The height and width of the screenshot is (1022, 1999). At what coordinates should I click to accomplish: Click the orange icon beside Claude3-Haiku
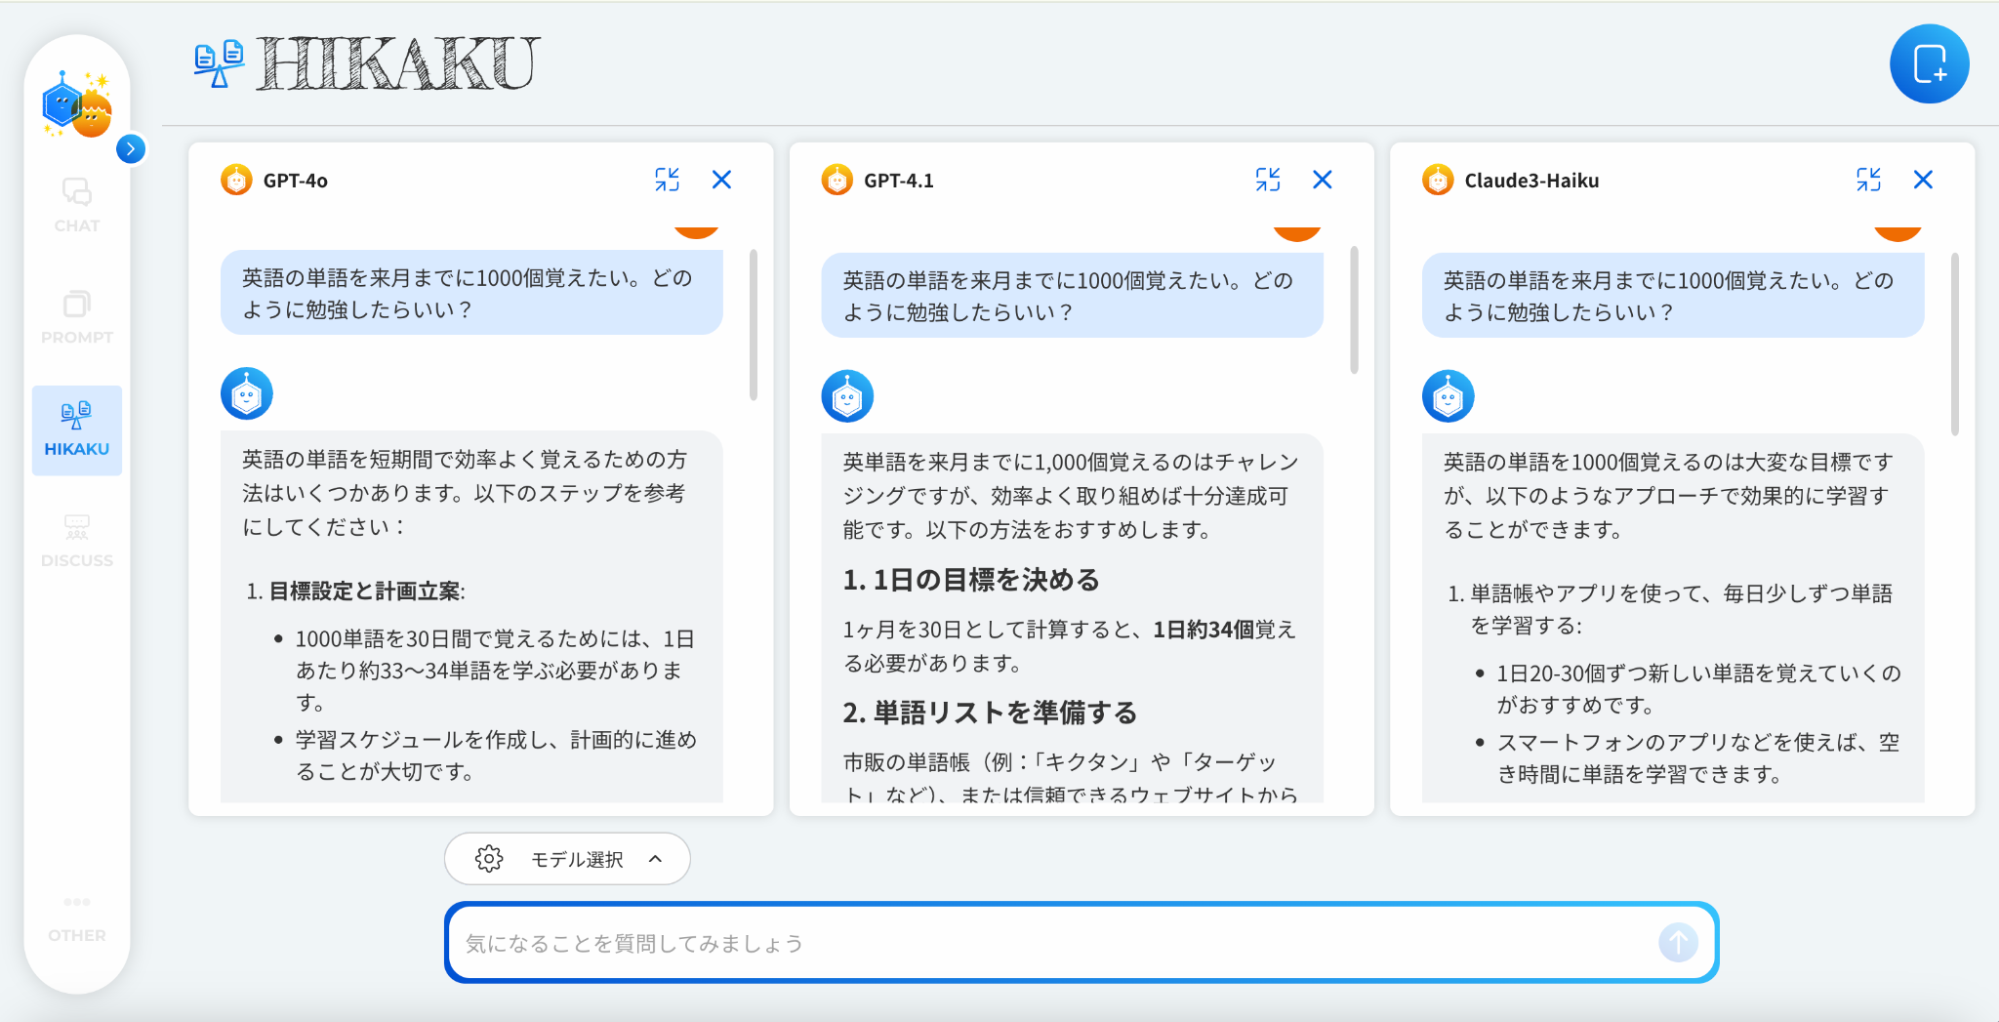(1437, 180)
